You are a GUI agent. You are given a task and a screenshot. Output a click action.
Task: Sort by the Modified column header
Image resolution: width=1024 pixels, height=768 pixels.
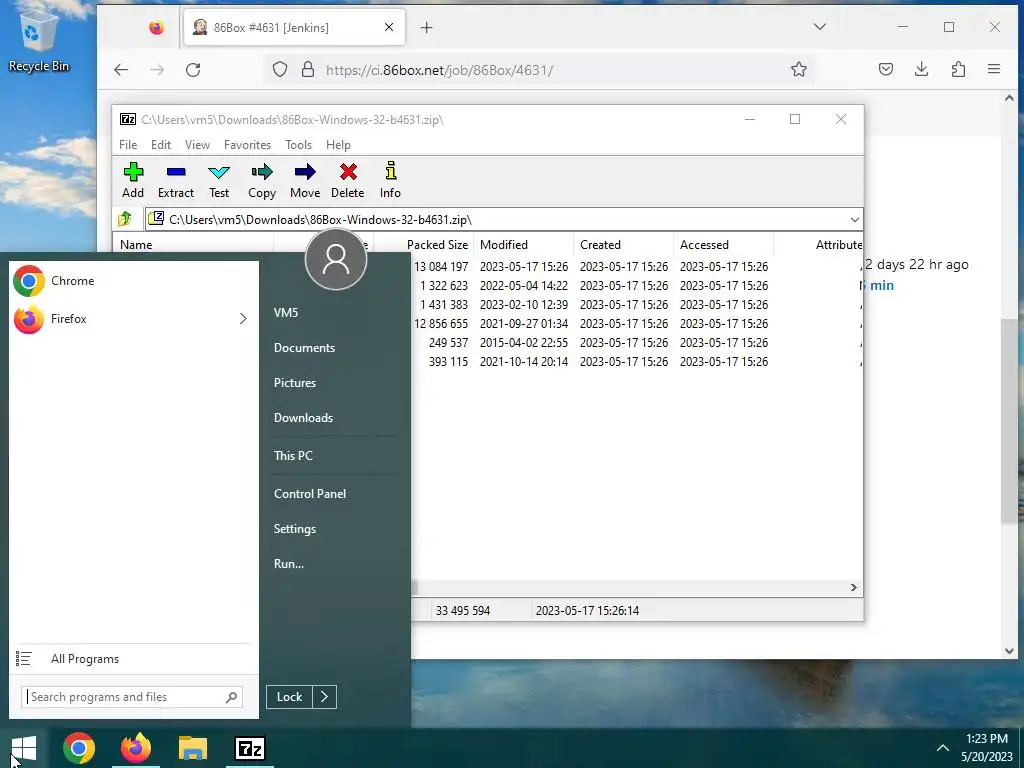[524, 245]
